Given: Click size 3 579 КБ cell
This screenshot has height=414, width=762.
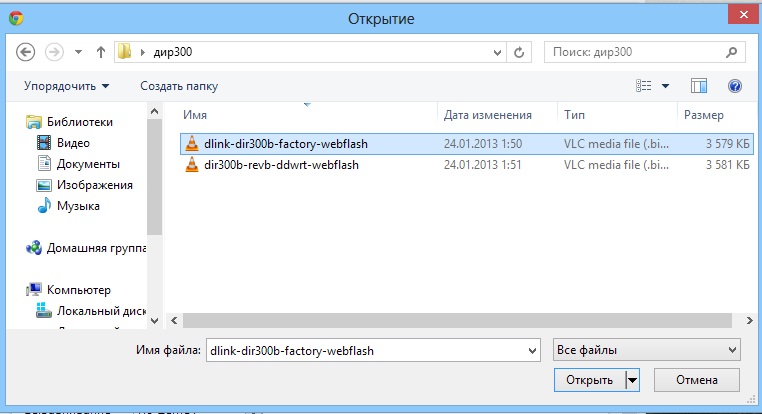Looking at the screenshot, I should point(727,144).
